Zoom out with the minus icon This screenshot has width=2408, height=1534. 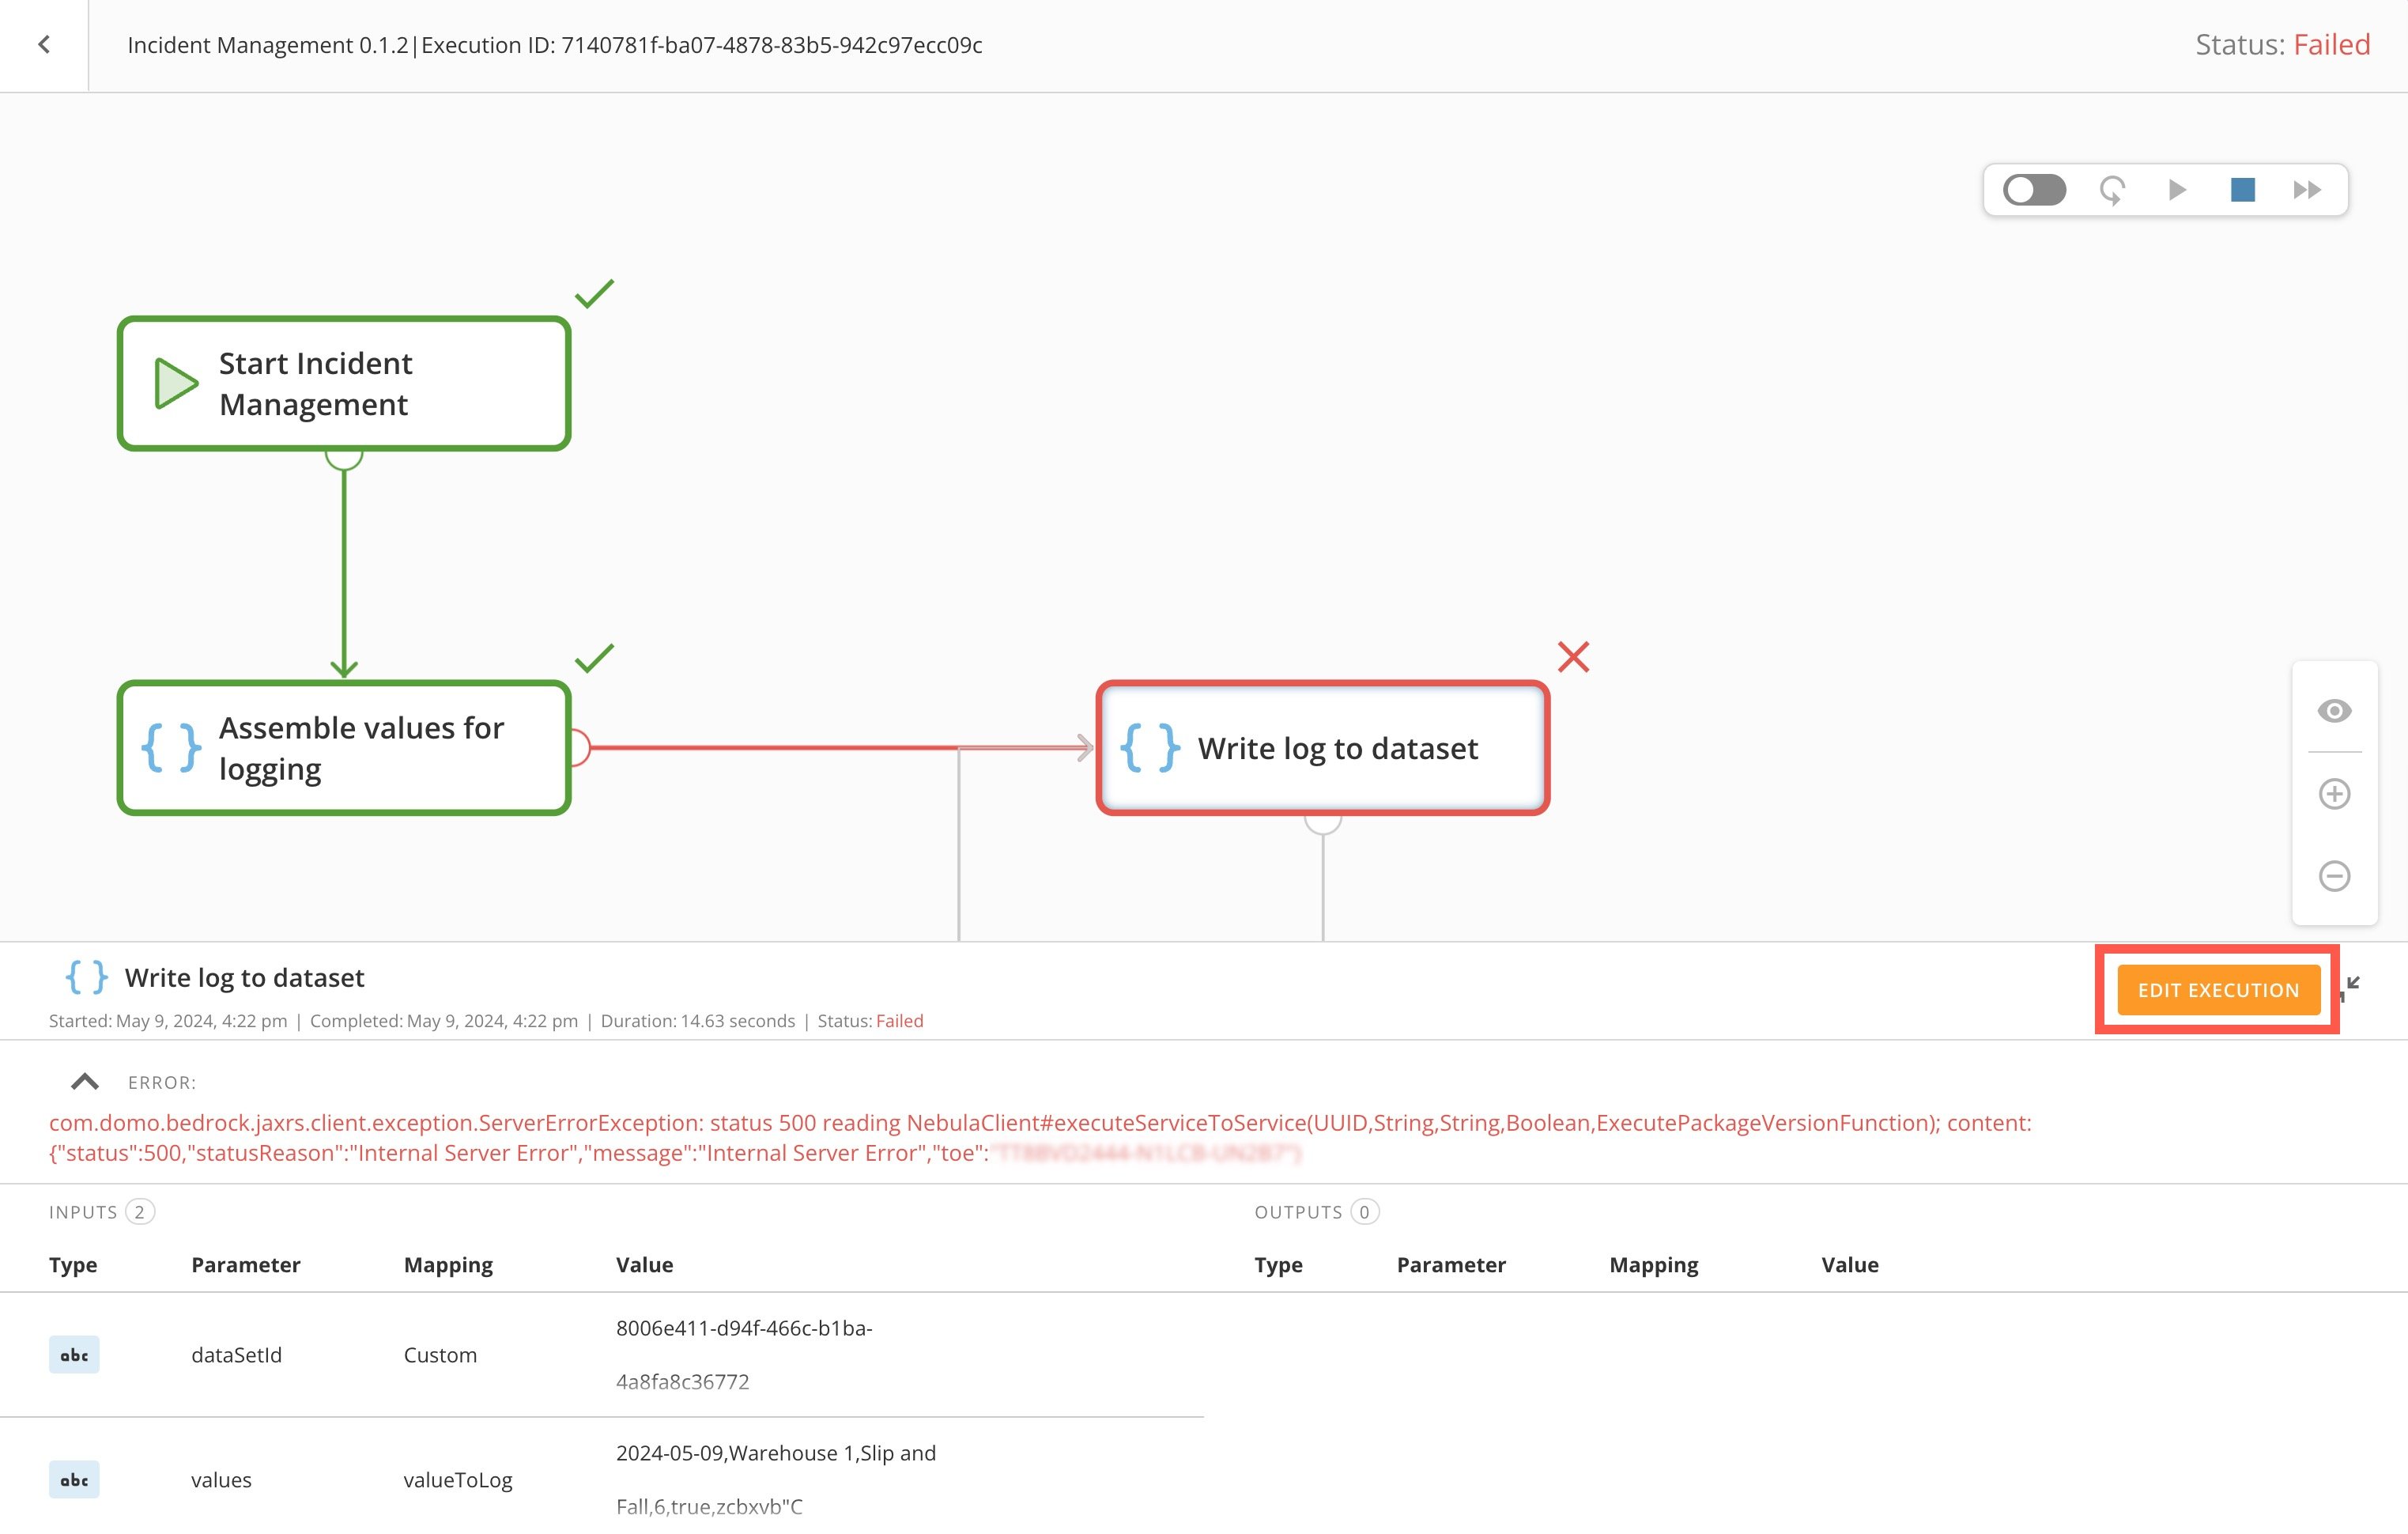click(2334, 876)
